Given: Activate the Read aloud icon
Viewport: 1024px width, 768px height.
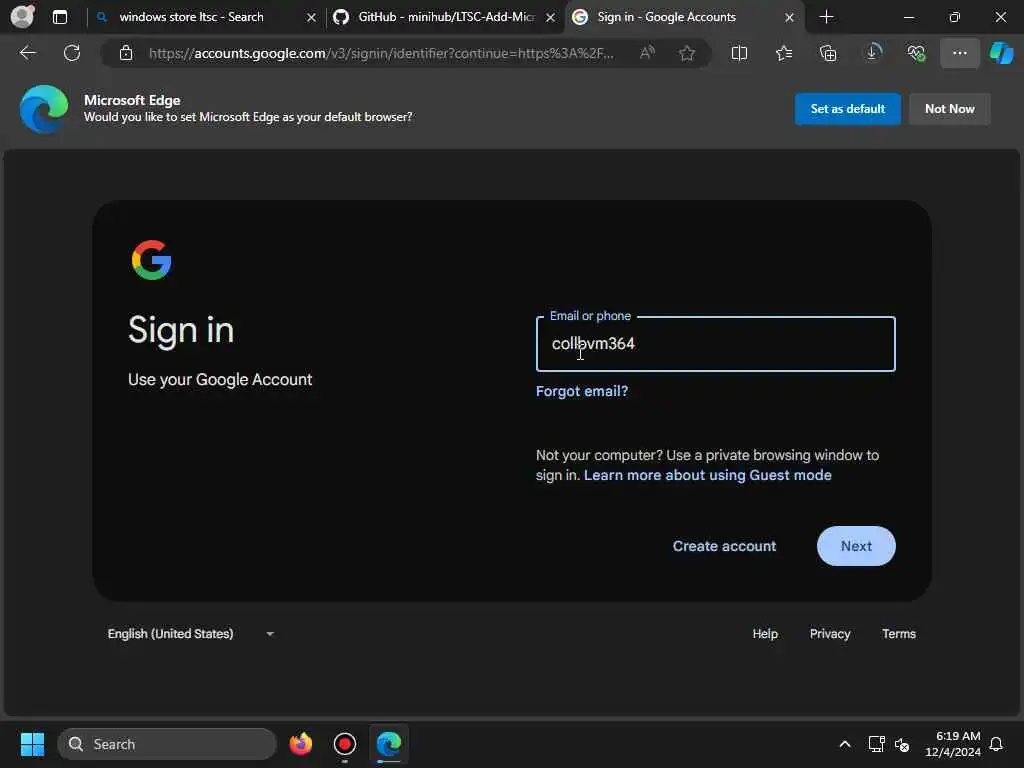Looking at the screenshot, I should [647, 53].
